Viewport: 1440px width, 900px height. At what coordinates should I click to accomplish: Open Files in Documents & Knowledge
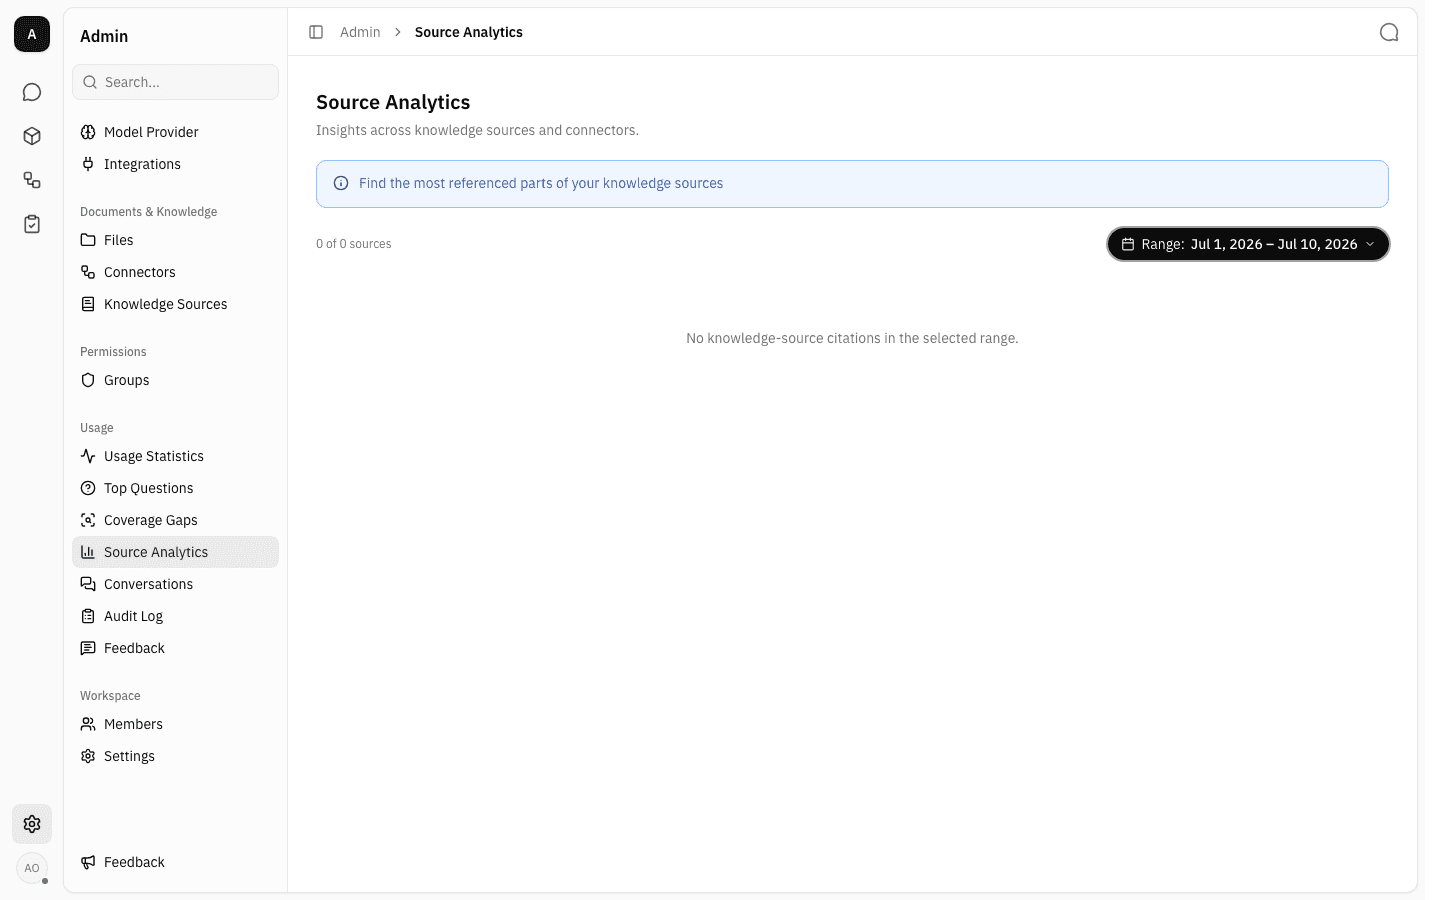175,240
